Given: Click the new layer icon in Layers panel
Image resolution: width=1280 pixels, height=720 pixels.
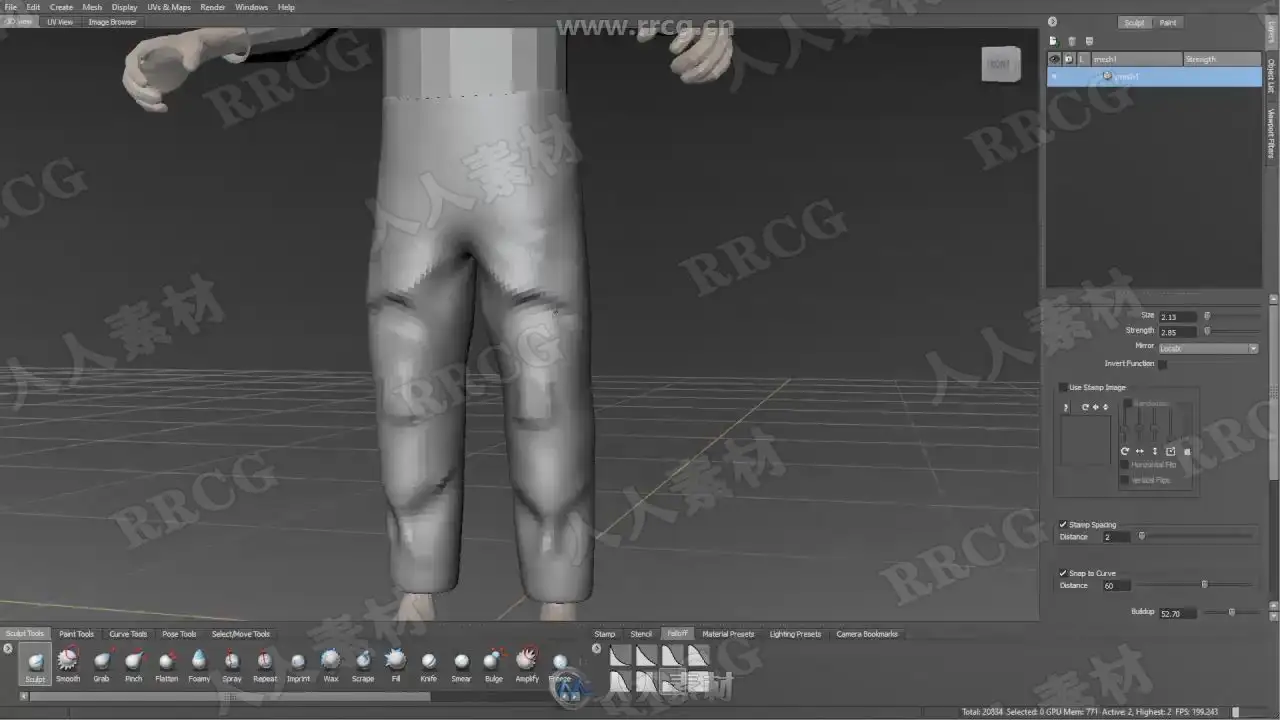Looking at the screenshot, I should (x=1053, y=41).
